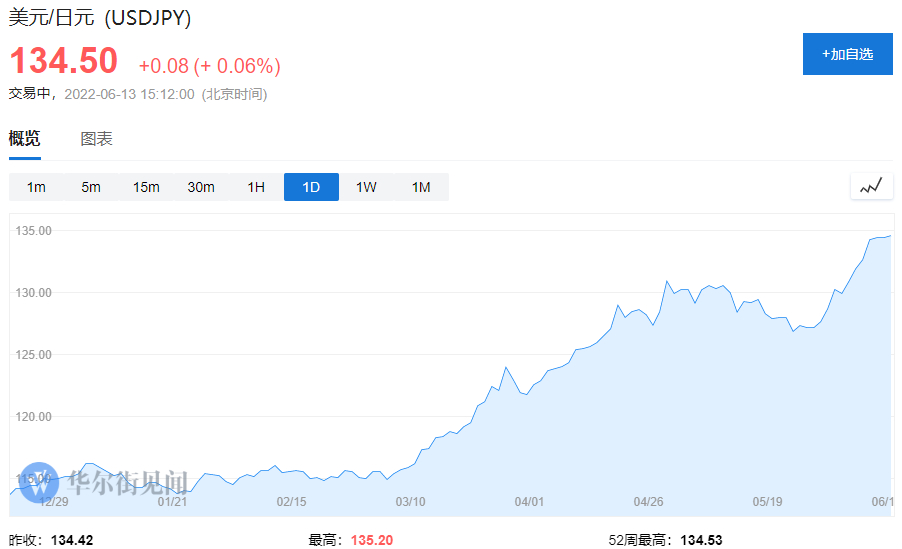Click the 2022-06-13 15:12:00 timestamp
This screenshot has height=549, width=902.
(x=129, y=94)
